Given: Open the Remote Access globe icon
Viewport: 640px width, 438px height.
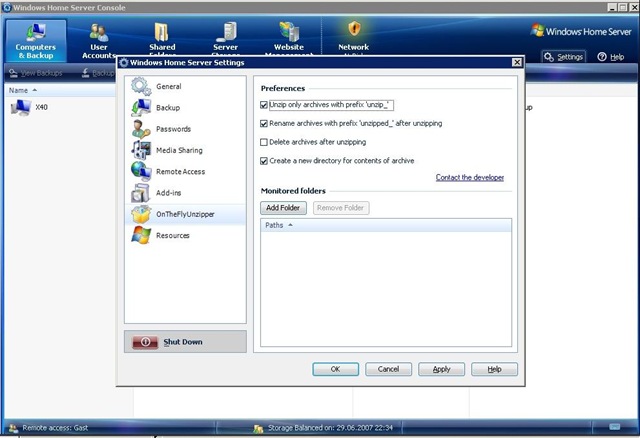Looking at the screenshot, I should pyautogui.click(x=141, y=171).
